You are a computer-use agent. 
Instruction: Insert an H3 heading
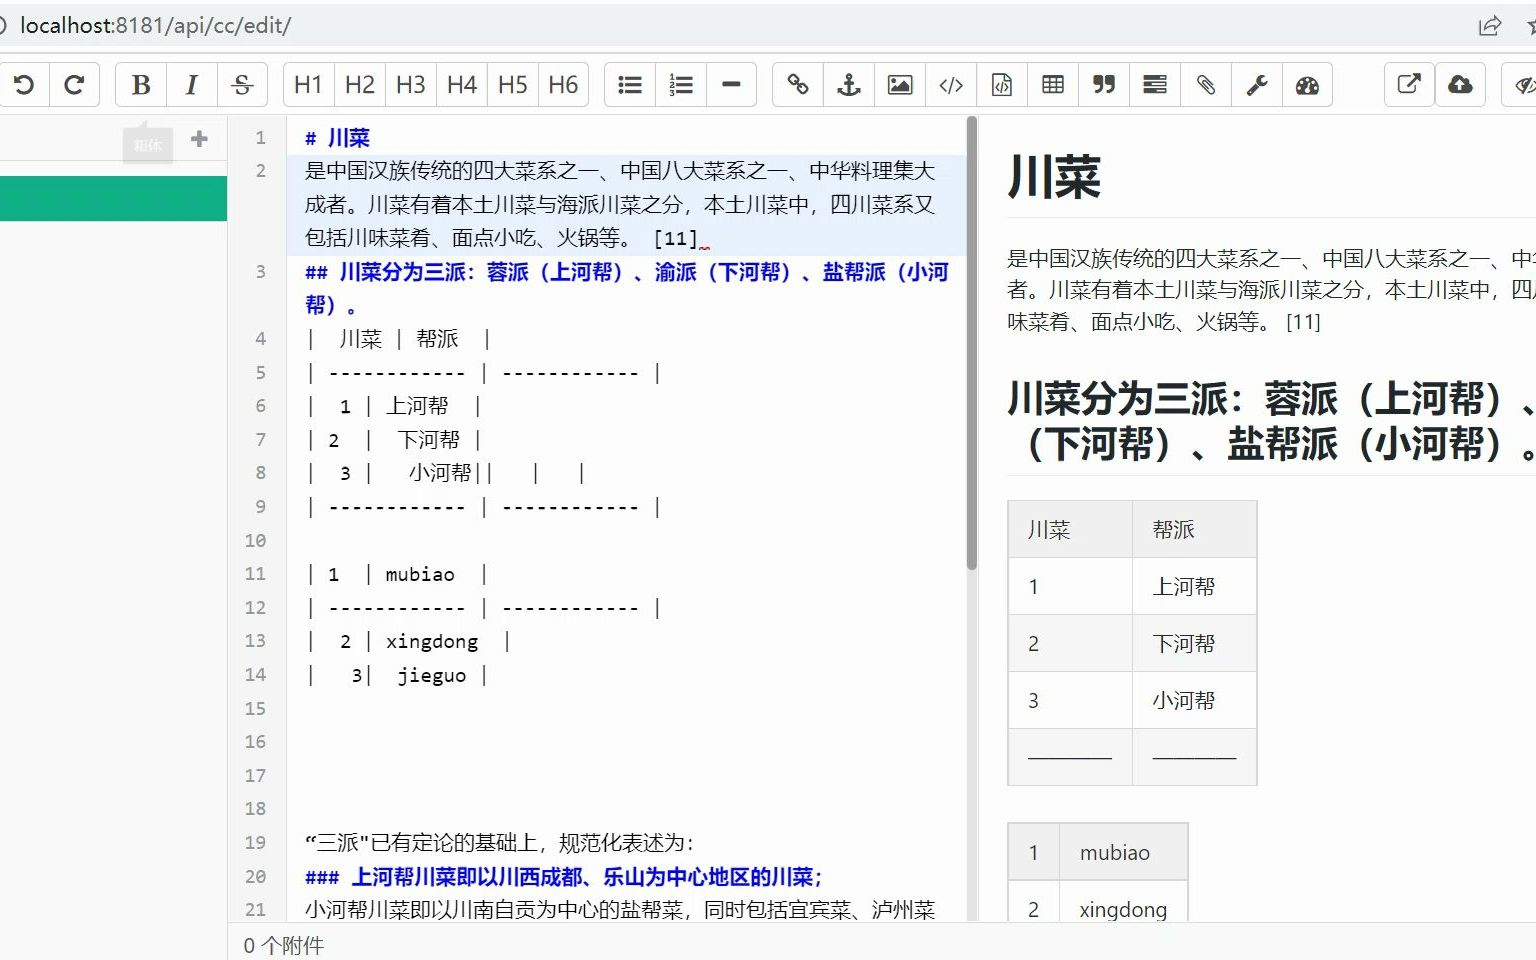click(x=410, y=85)
